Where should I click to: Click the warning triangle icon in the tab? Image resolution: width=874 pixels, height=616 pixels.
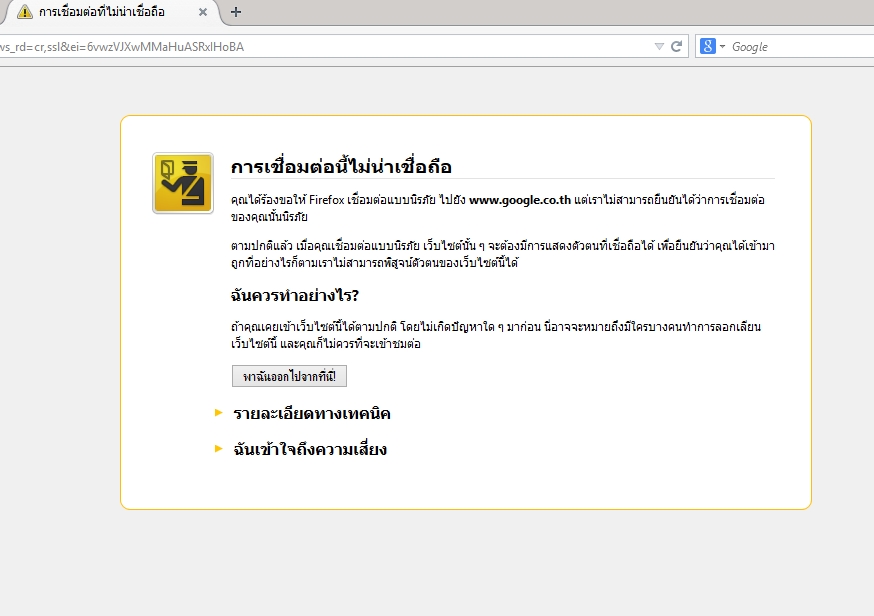(x=25, y=12)
